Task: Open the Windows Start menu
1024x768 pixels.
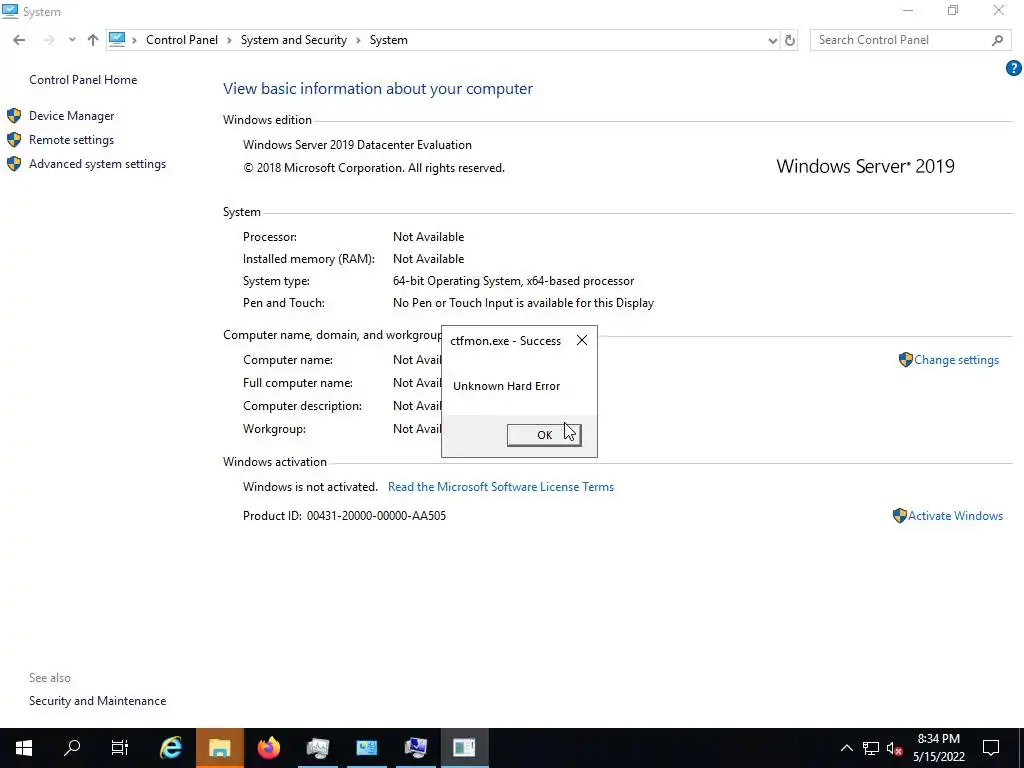Action: [x=24, y=748]
